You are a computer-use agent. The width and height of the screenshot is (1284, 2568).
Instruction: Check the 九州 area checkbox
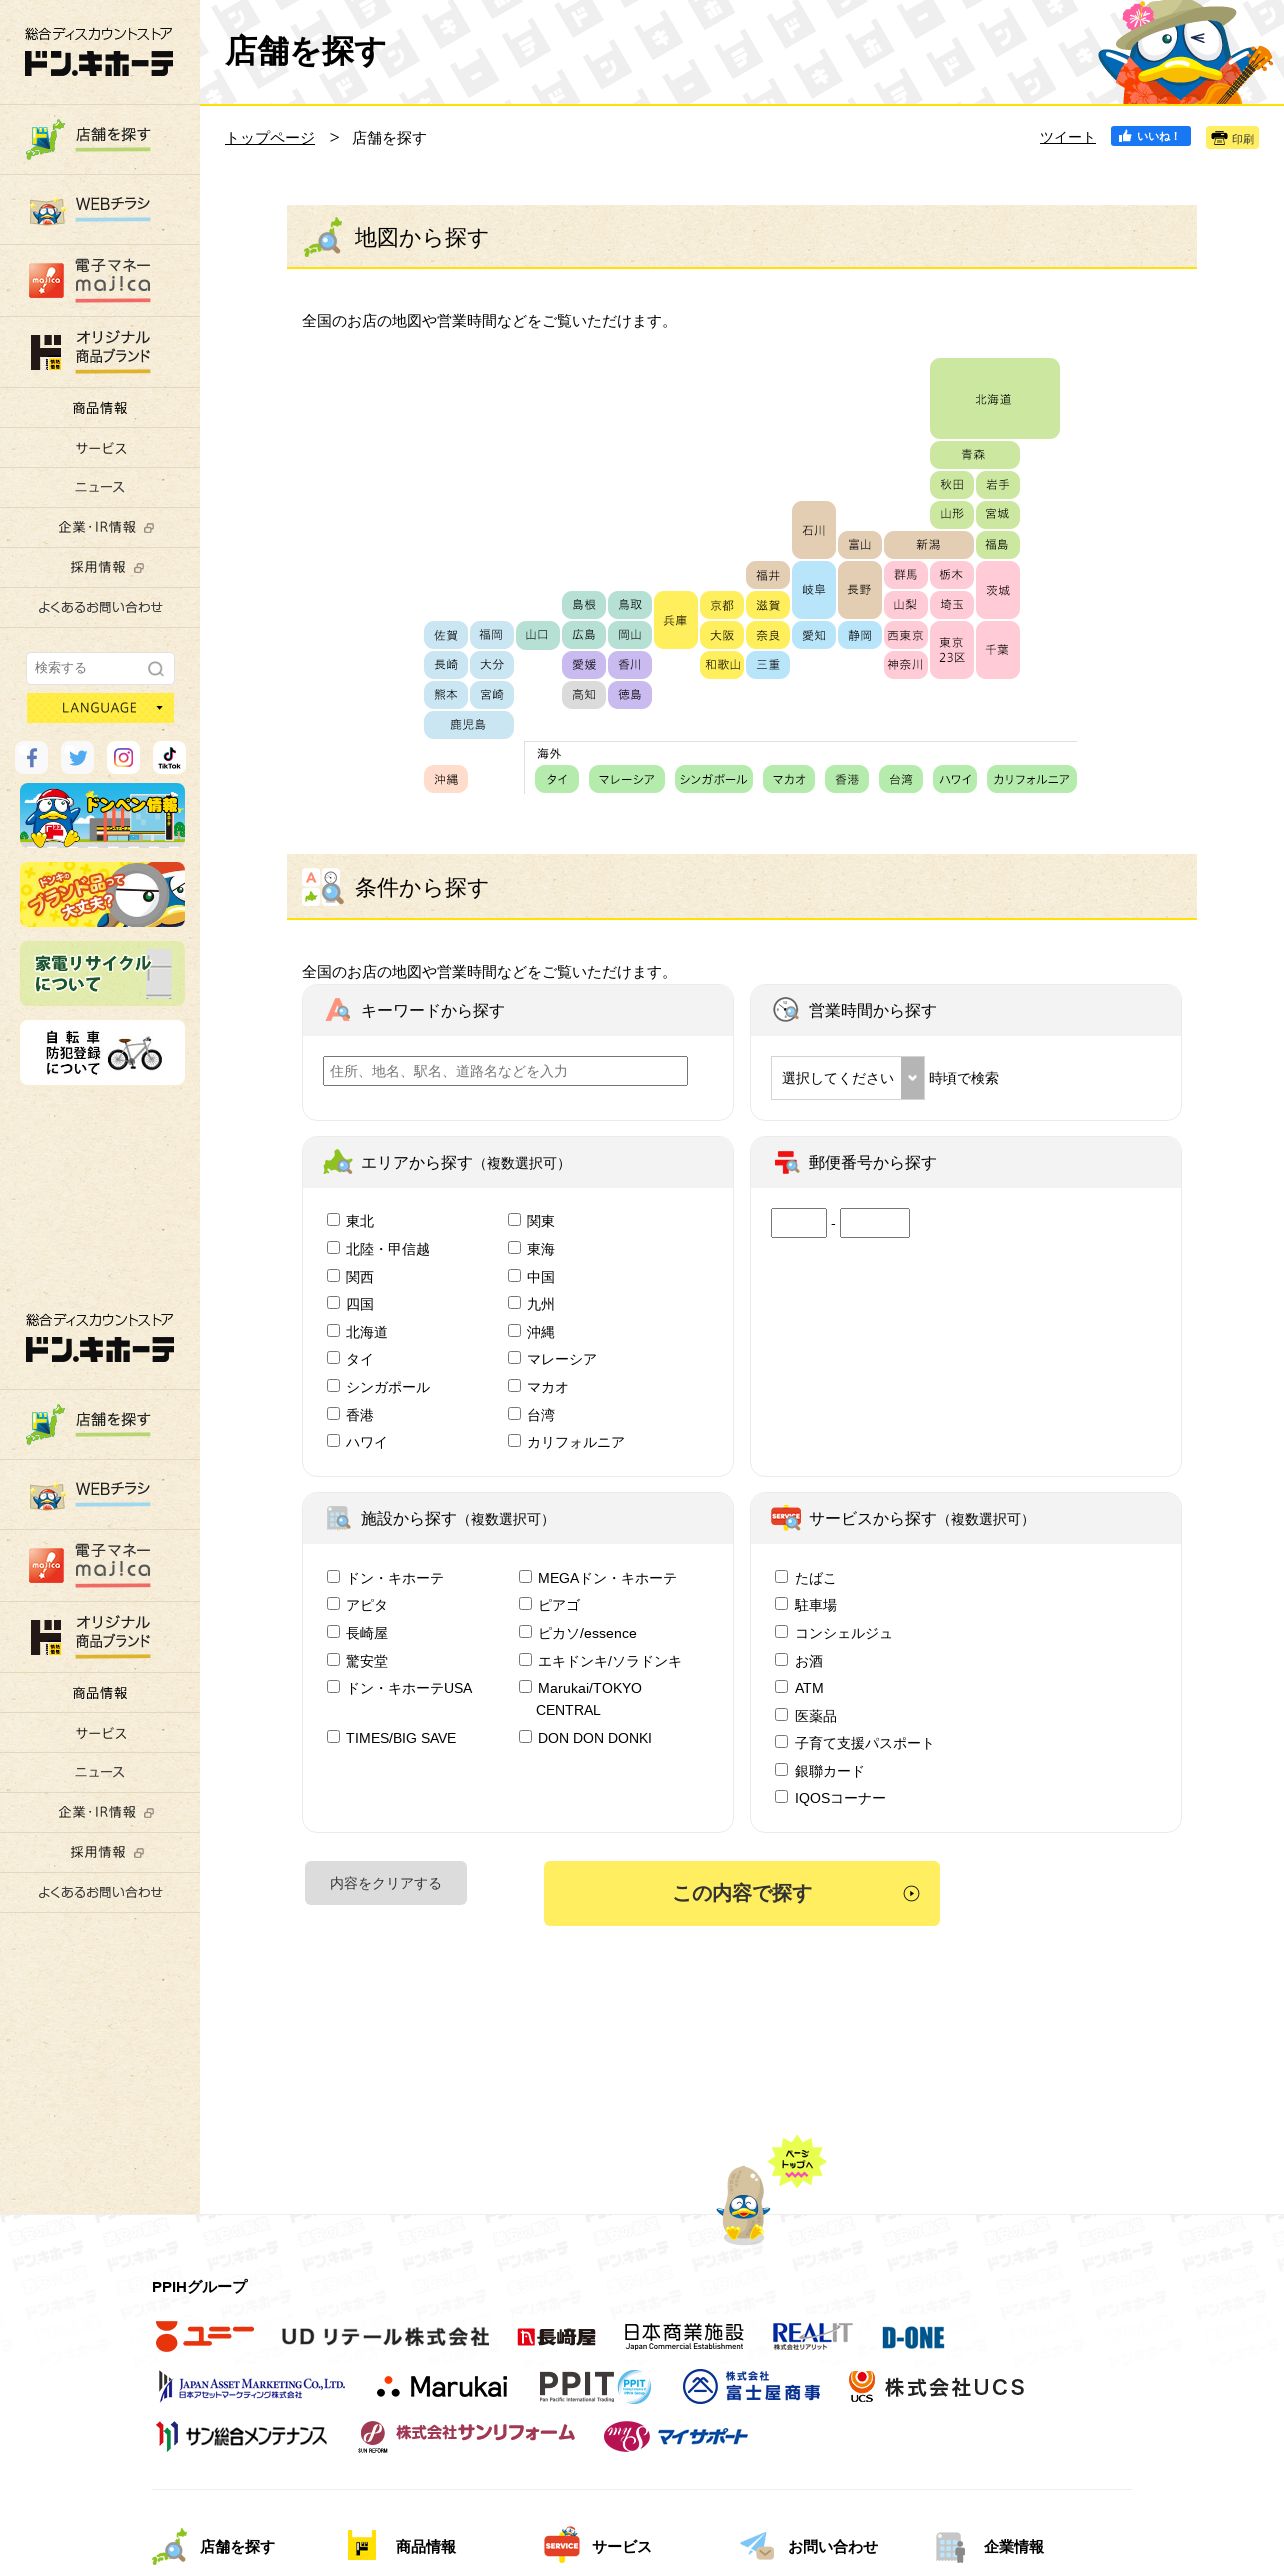point(514,1303)
